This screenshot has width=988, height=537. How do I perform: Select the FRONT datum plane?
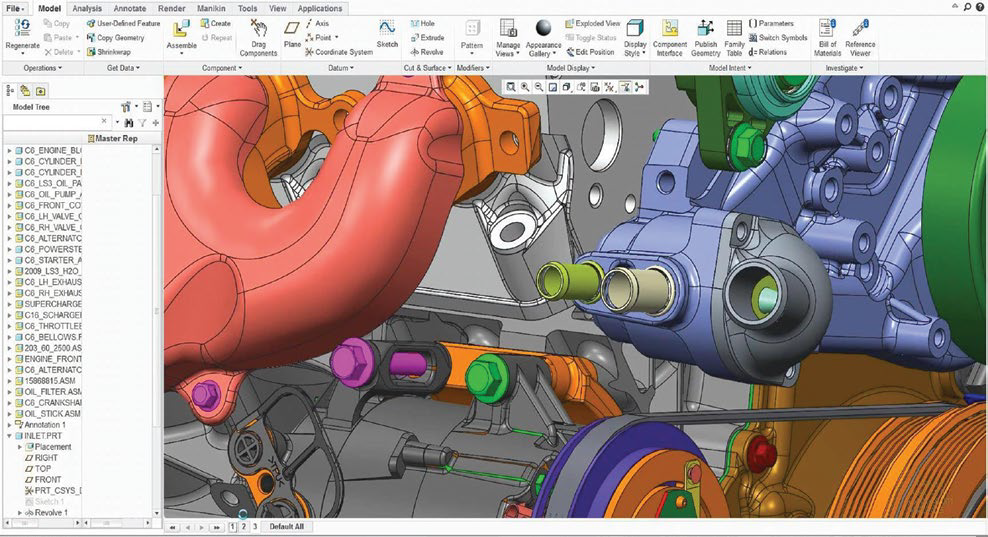pyautogui.click(x=43, y=480)
